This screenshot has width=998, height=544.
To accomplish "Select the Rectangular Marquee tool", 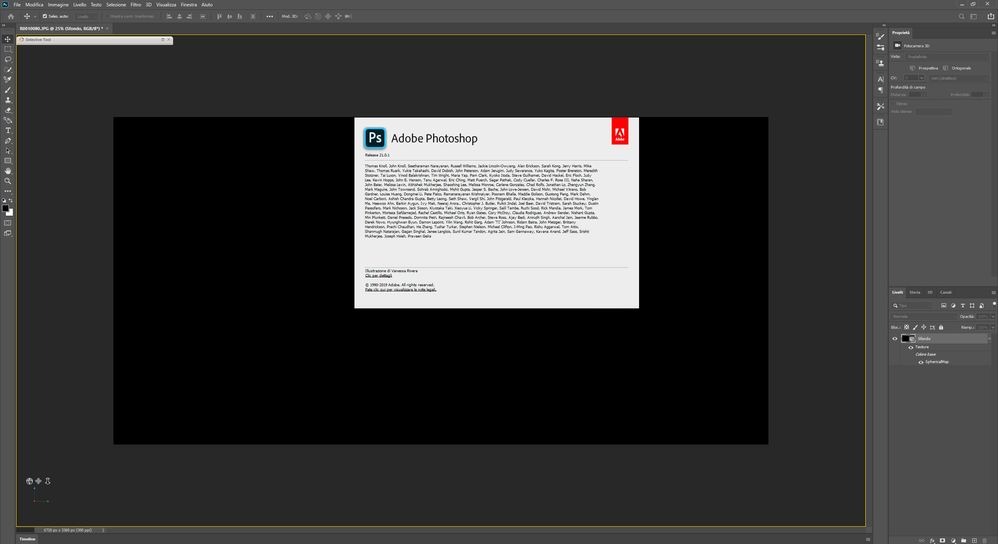I will point(8,49).
